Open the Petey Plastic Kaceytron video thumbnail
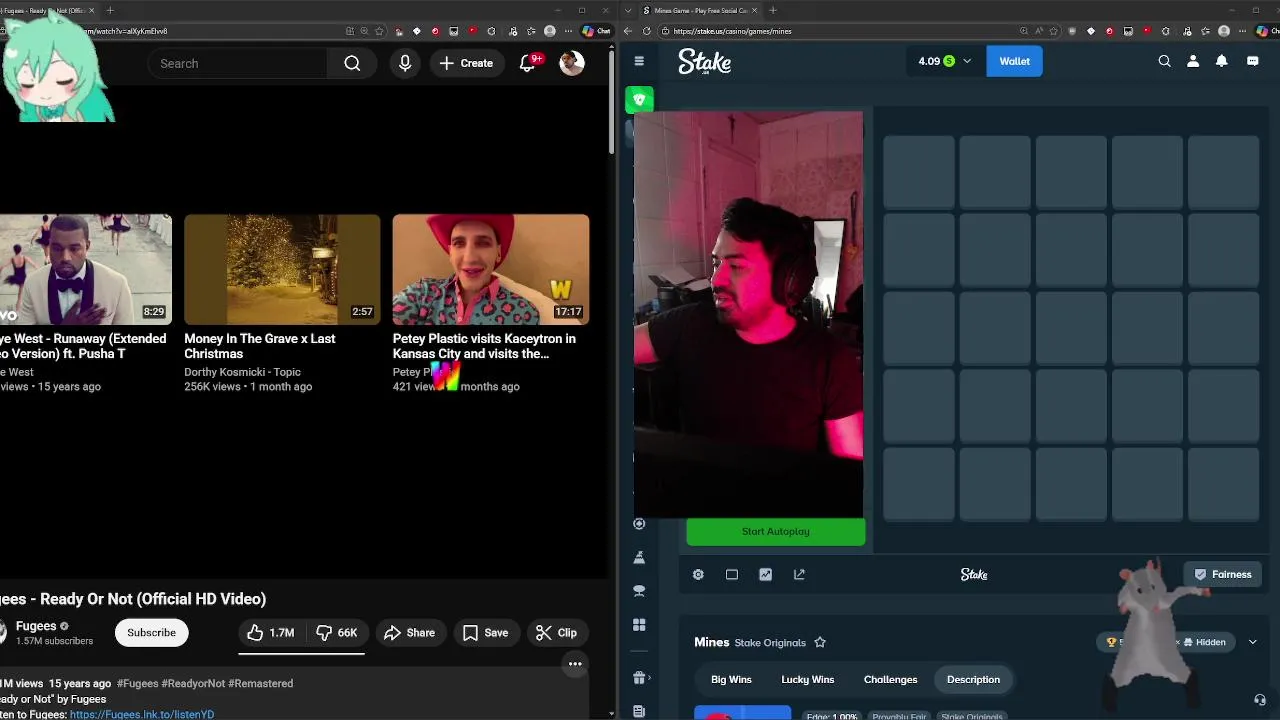This screenshot has width=1280, height=720. 491,269
